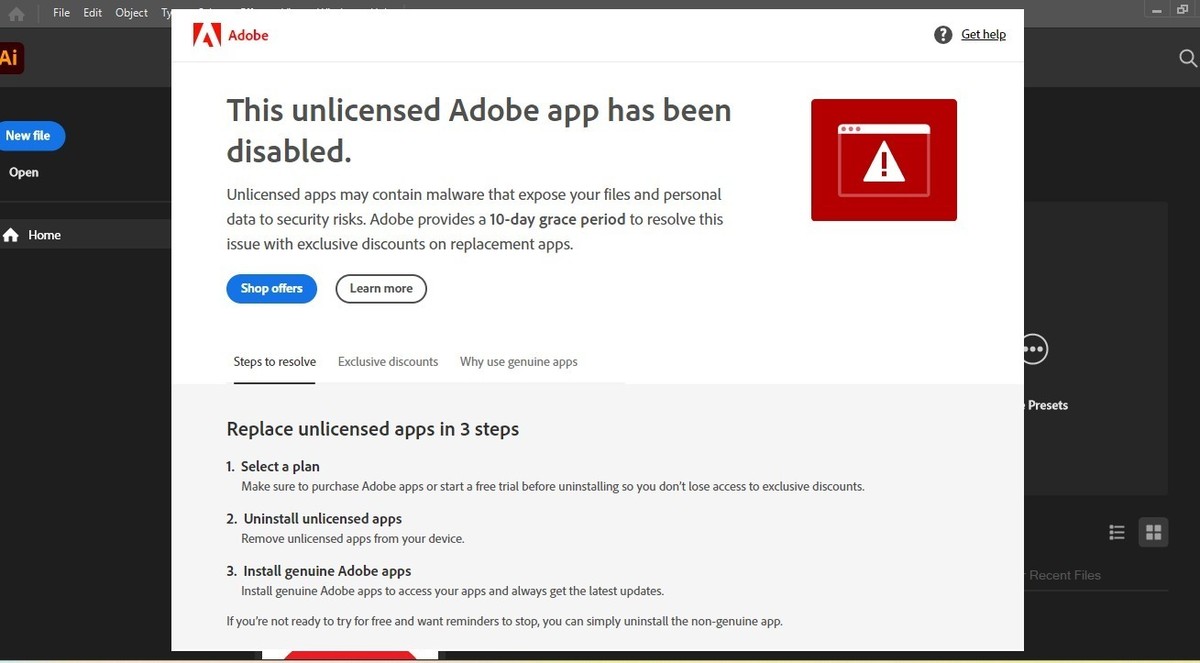
Task: Click the red Adobe logo
Action: 207,35
